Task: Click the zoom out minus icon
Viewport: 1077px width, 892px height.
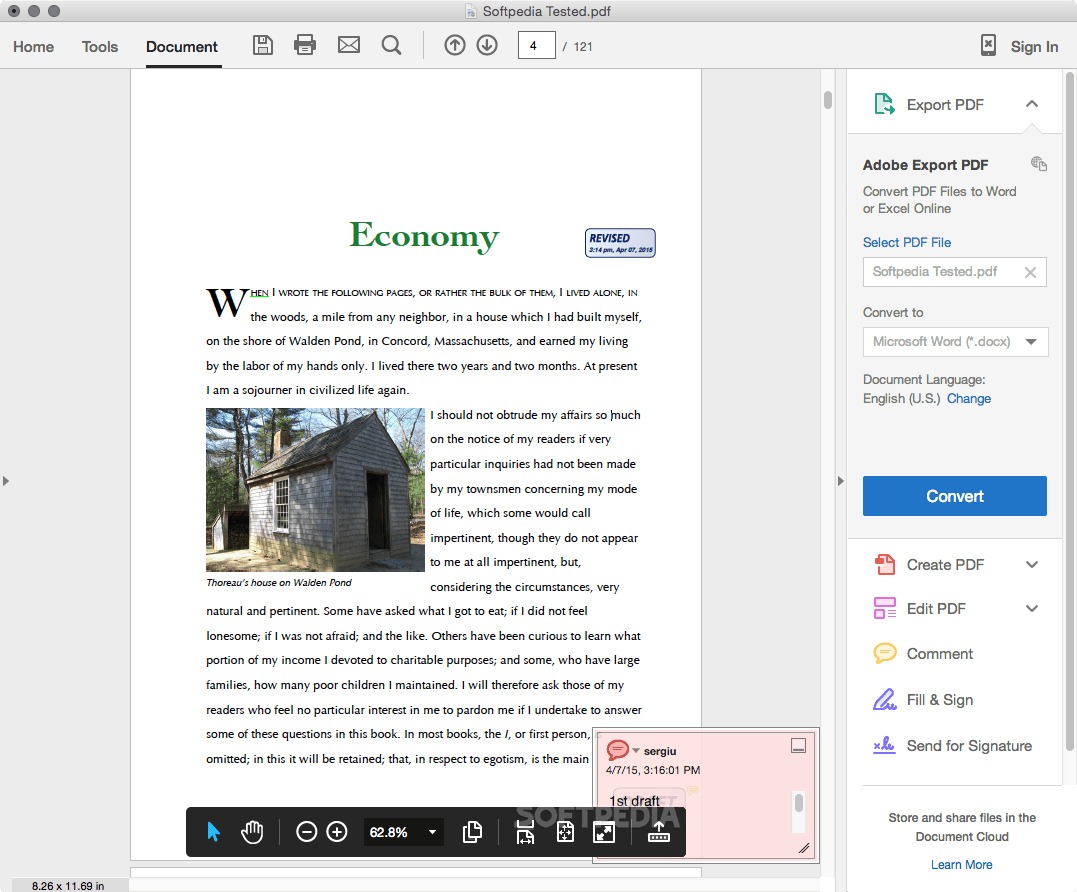Action: click(x=307, y=832)
